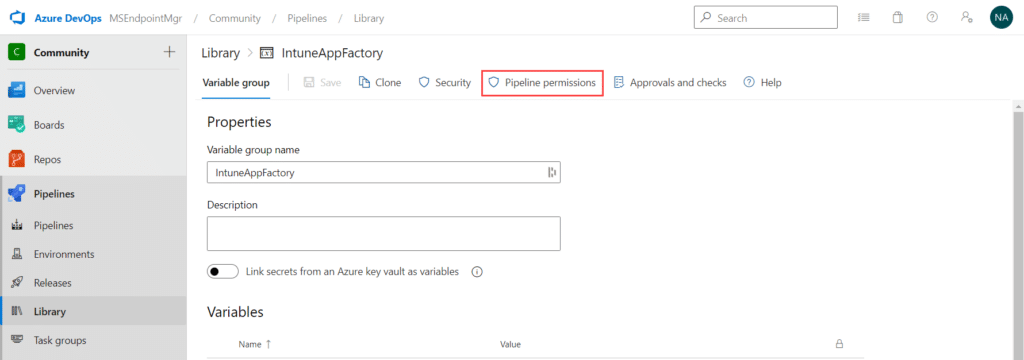Click the Save toolbar button
Viewport: 1024px width, 360px height.
[x=321, y=83]
